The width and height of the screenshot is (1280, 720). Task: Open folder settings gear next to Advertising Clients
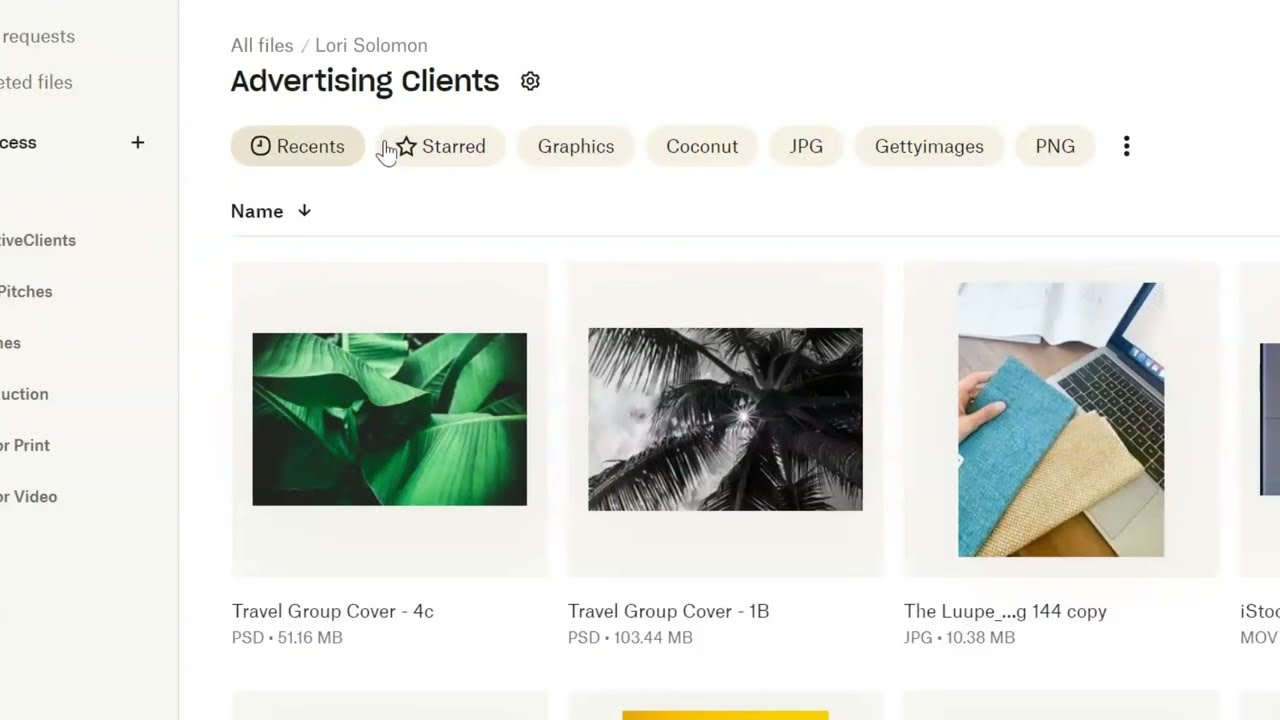point(530,81)
